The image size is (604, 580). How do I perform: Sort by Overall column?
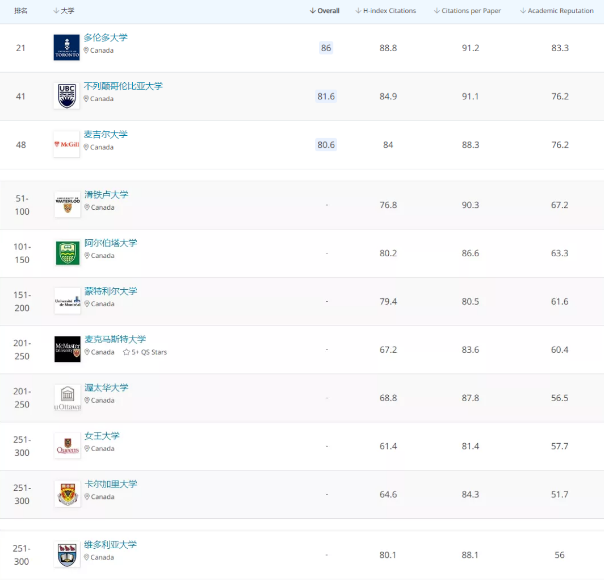(324, 11)
